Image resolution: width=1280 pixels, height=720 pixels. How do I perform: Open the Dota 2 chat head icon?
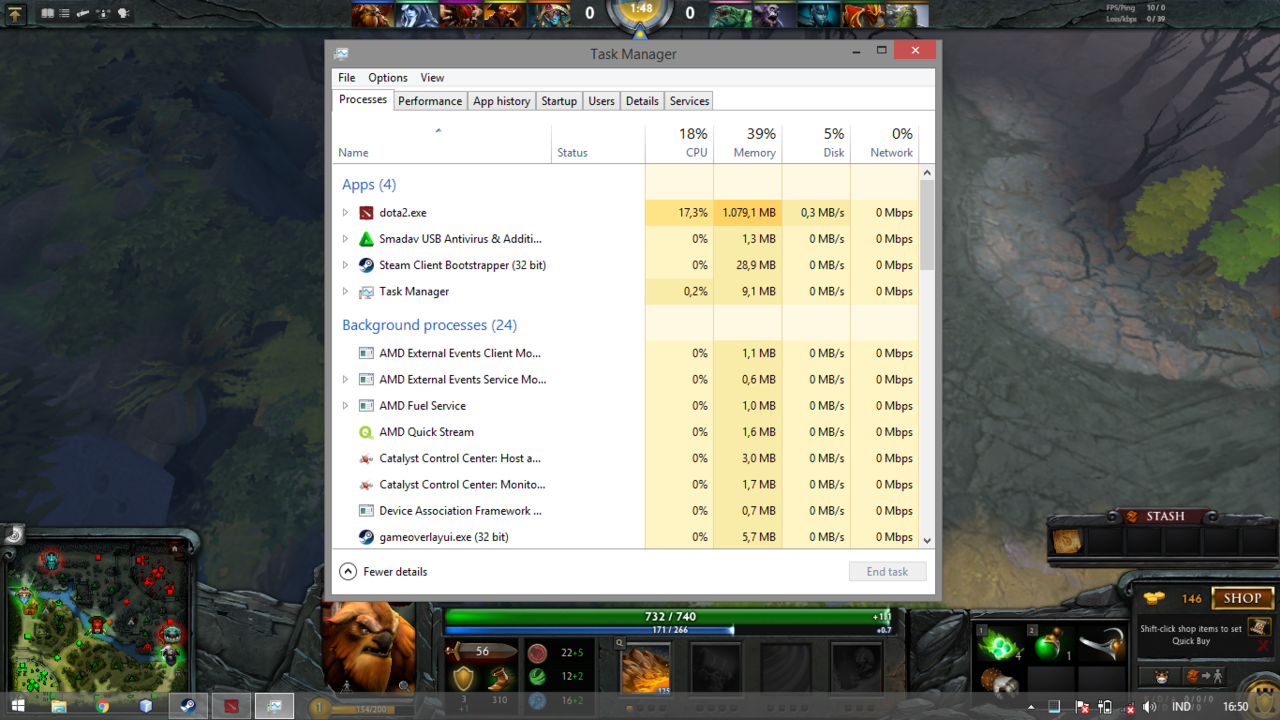pos(124,14)
